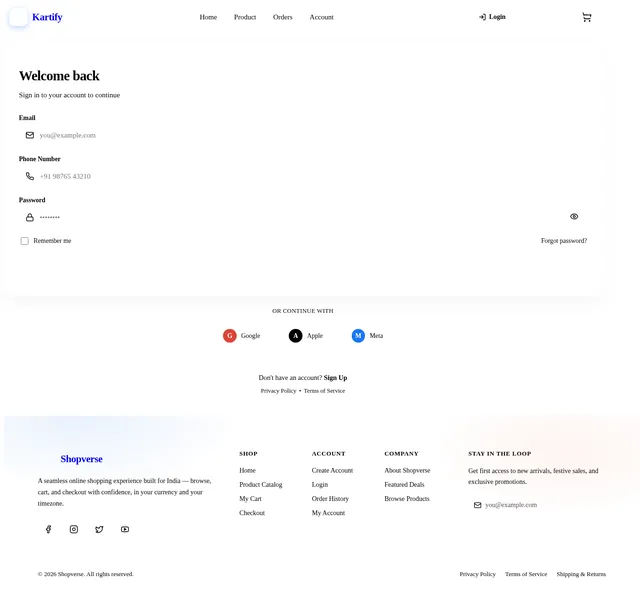
Task: Focus the Email input field
Action: [x=305, y=135]
